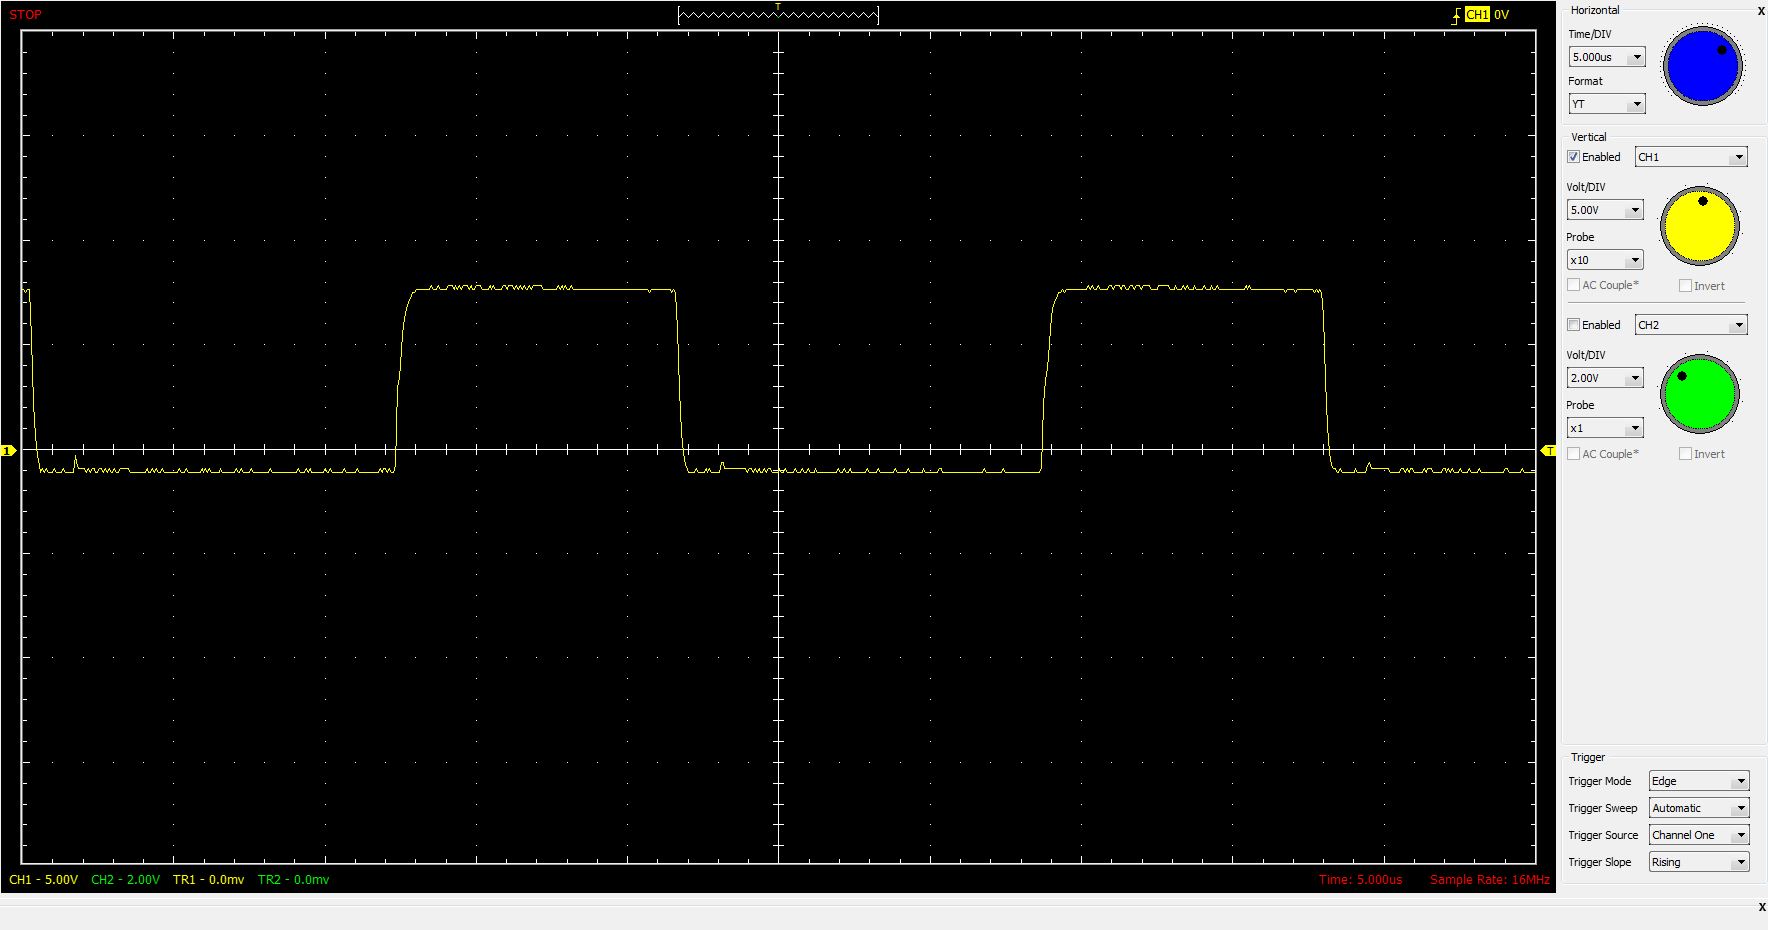Click the blue Time/DIV knob
Image resolution: width=1768 pixels, height=930 pixels.
[x=1702, y=66]
